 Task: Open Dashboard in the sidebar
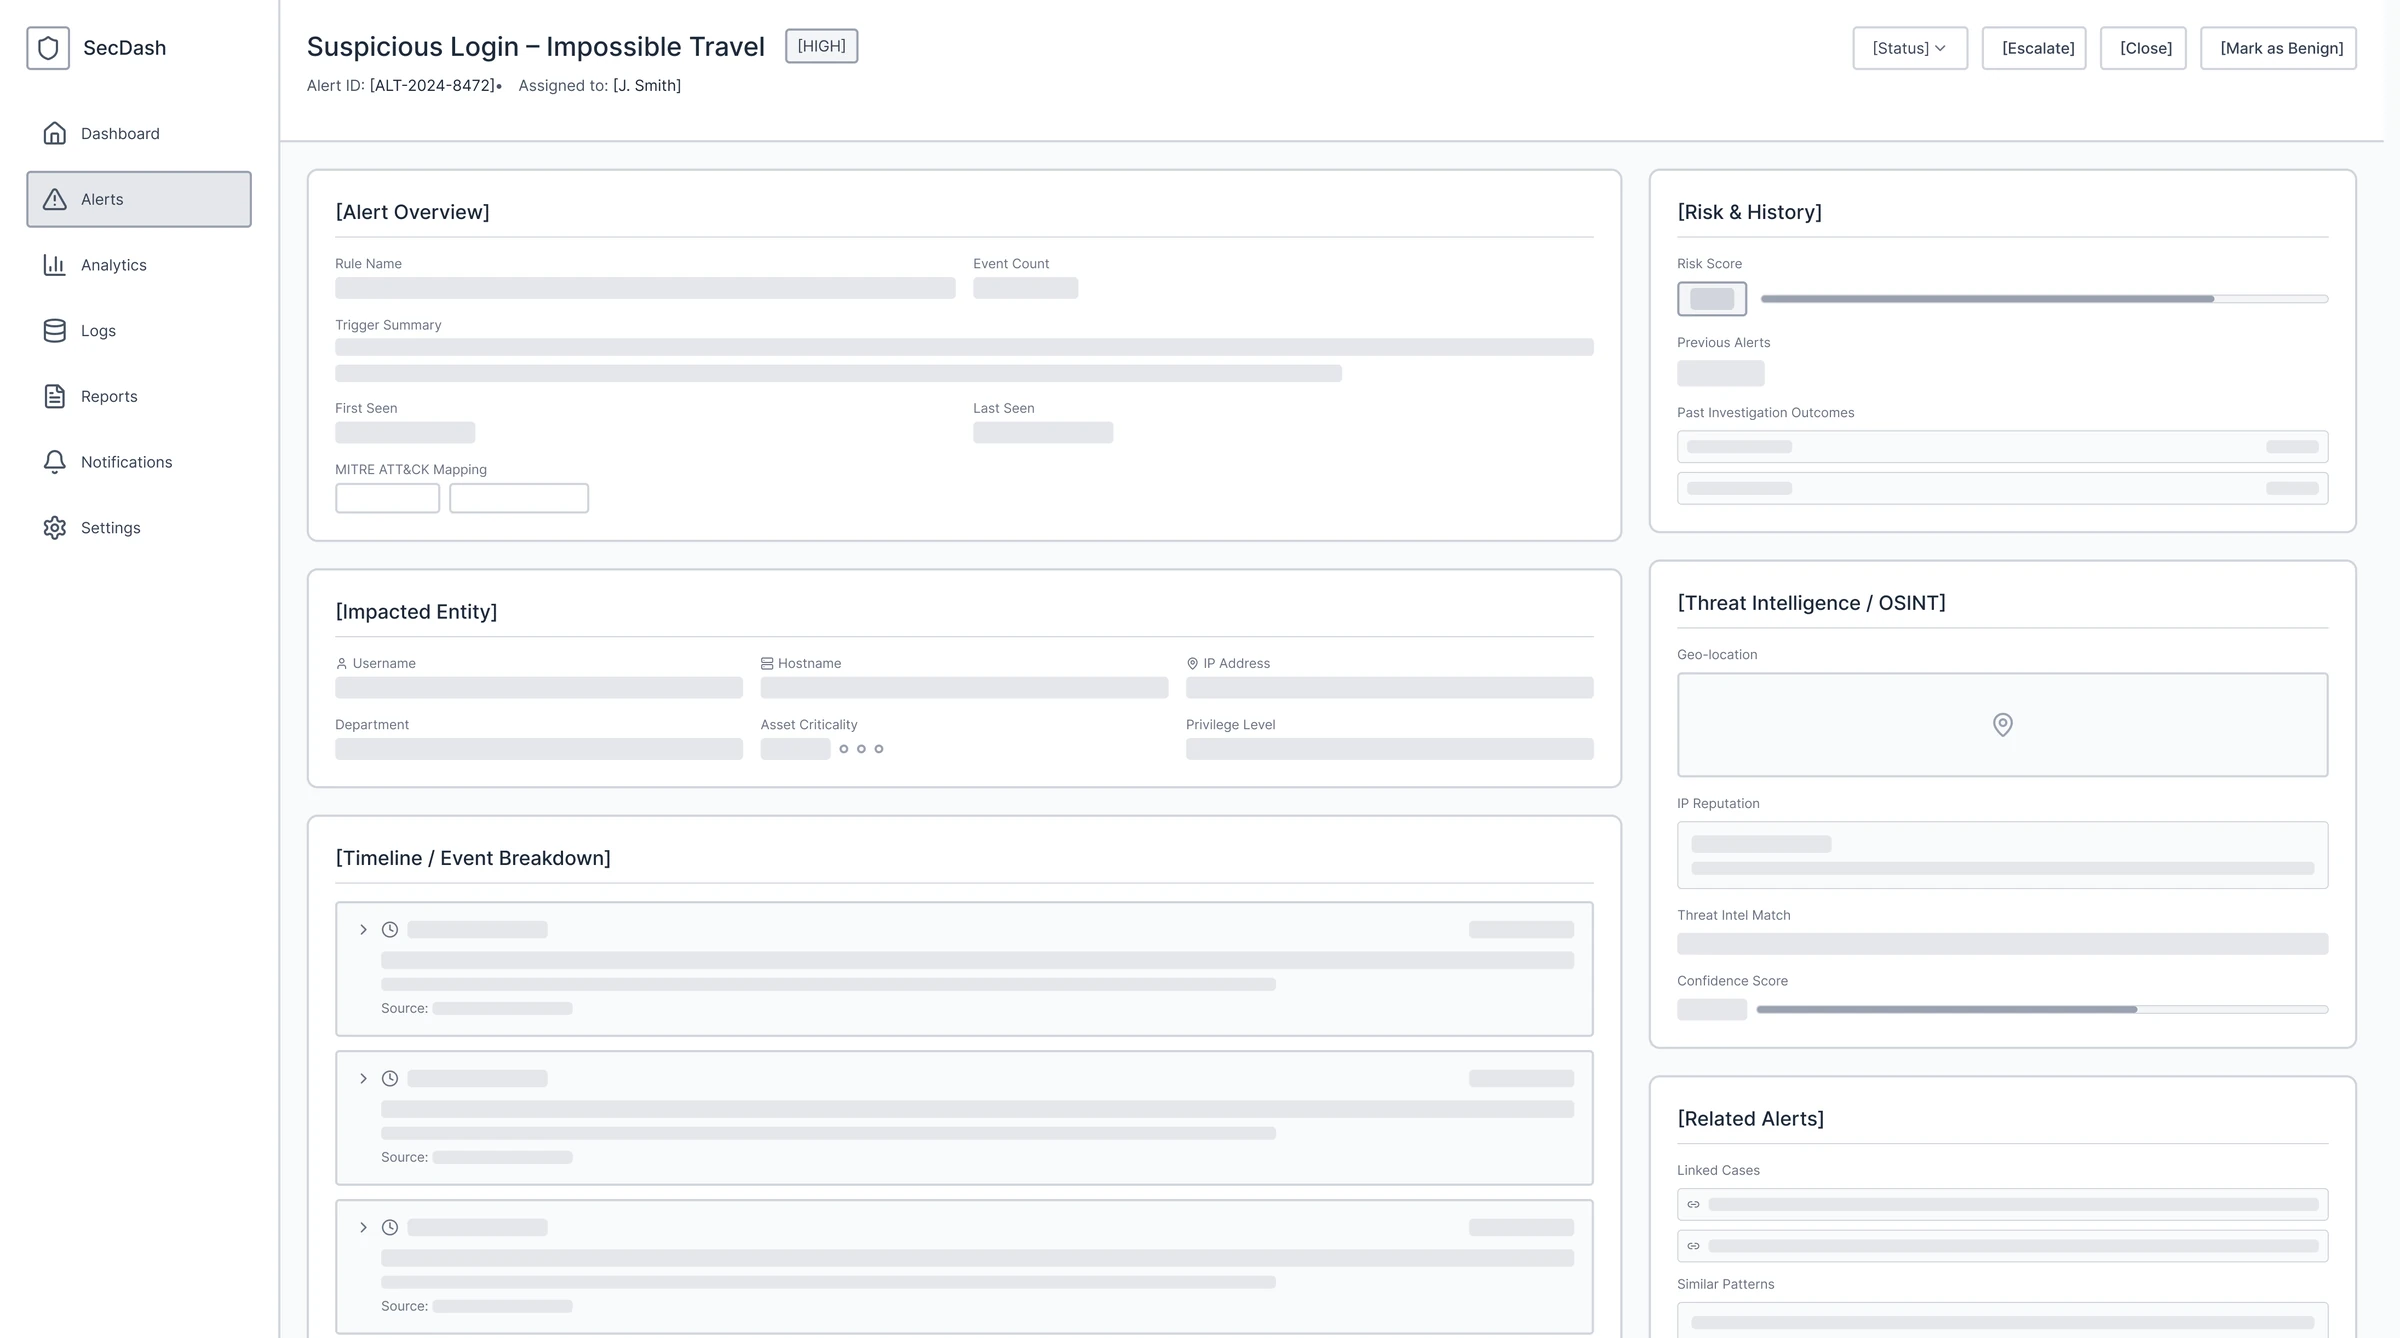coord(139,133)
